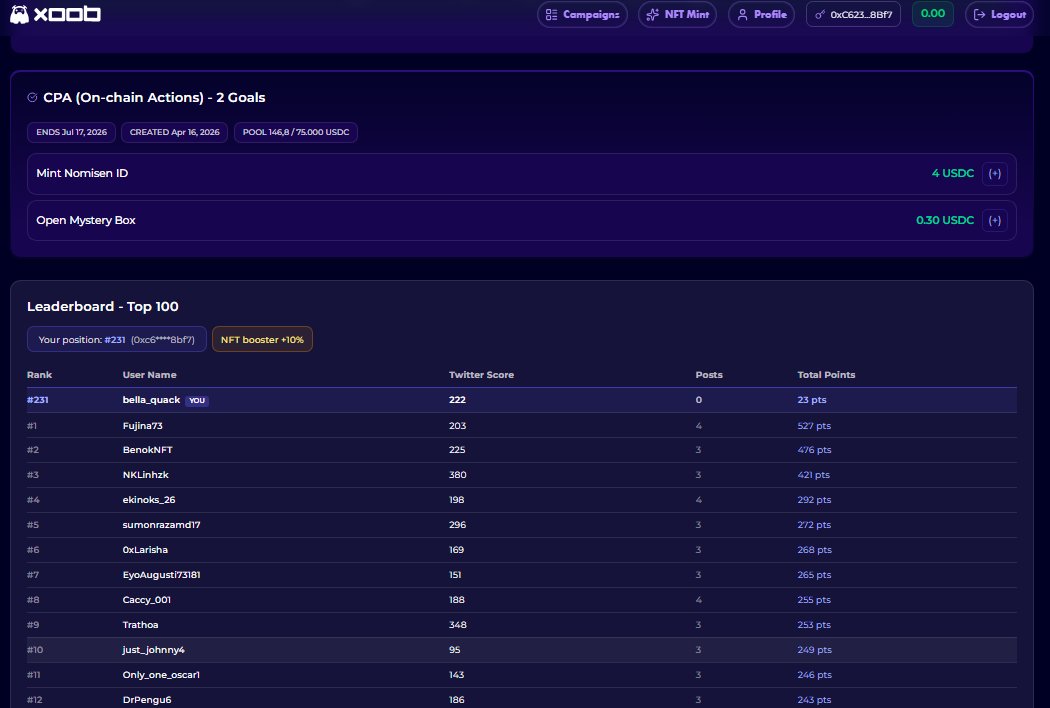Click the 0.00 balance badge
This screenshot has width=1050, height=708.
932,14
